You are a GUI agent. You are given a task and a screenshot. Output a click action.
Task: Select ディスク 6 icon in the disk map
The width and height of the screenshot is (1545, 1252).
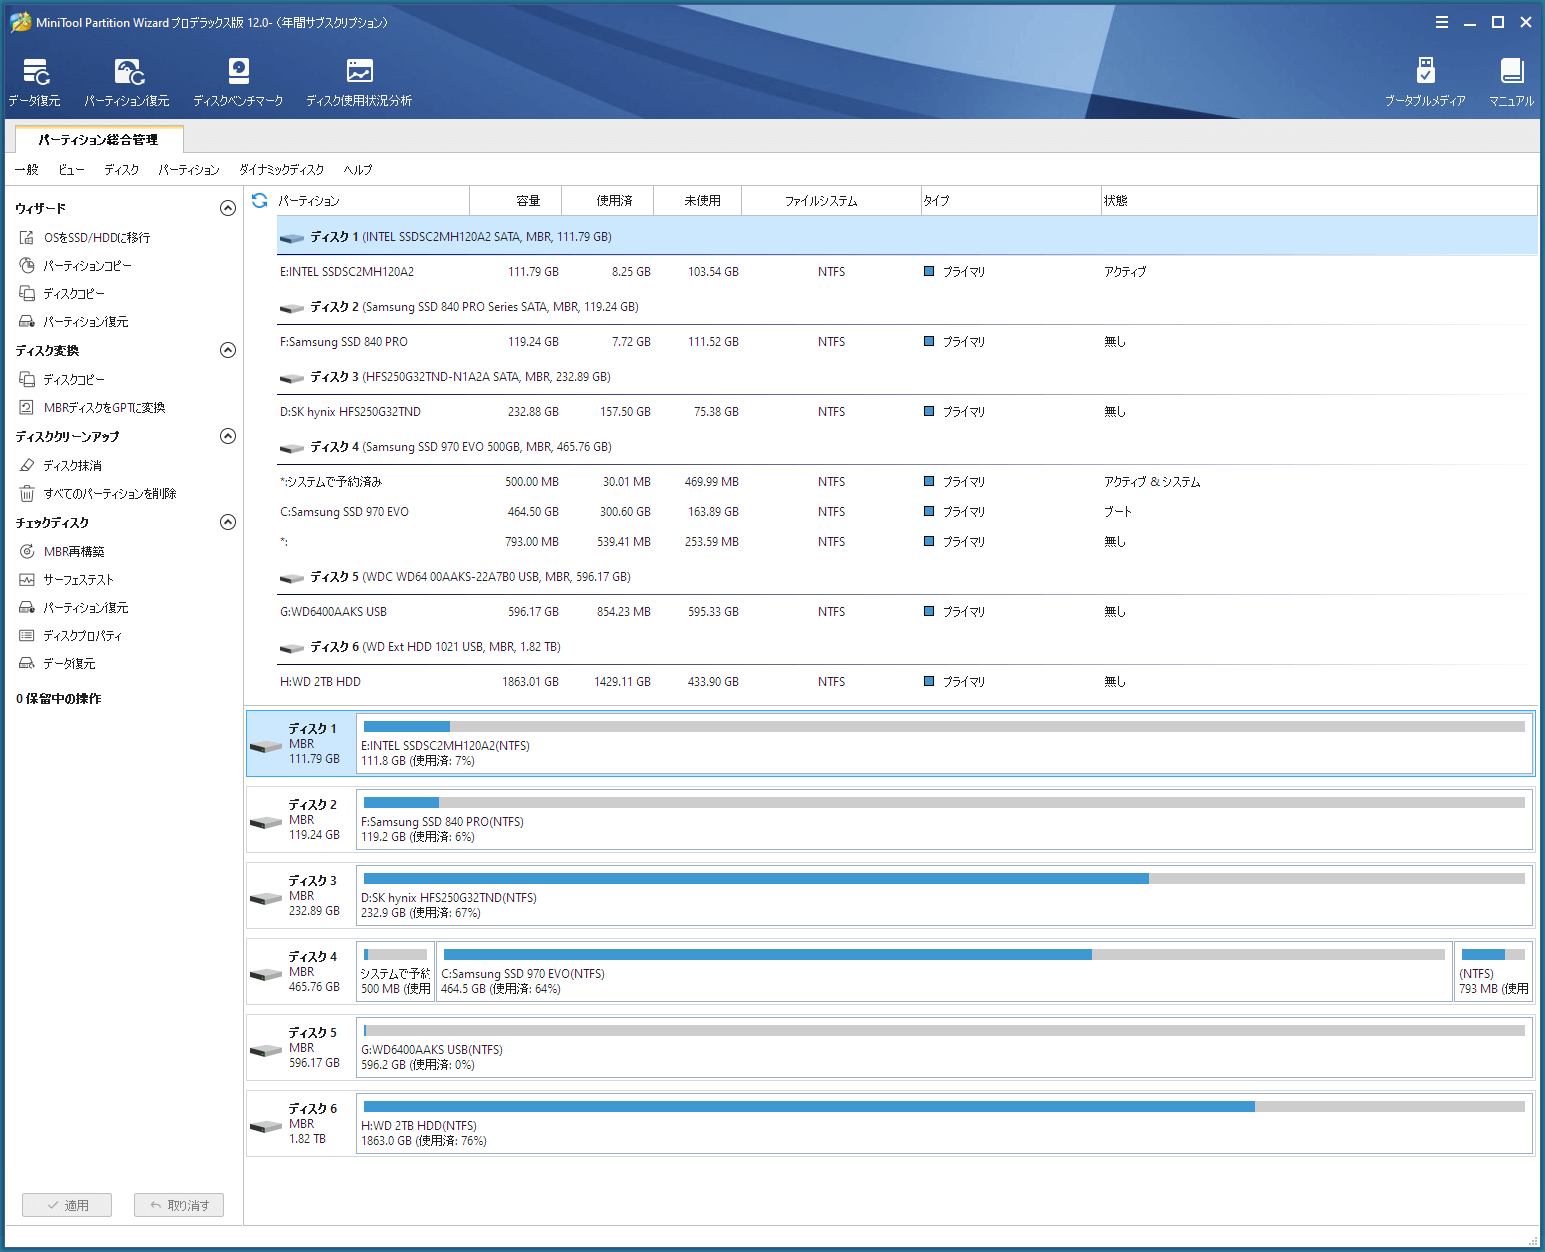point(266,1127)
